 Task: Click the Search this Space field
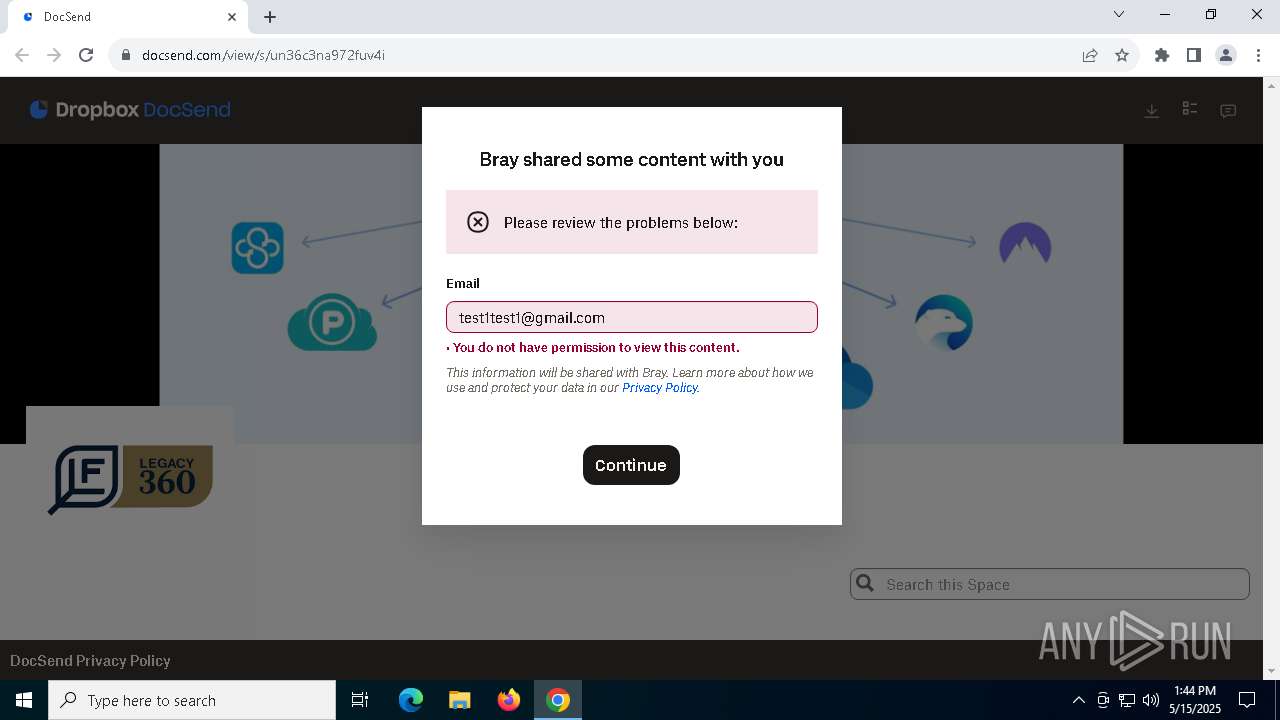[x=1050, y=584]
